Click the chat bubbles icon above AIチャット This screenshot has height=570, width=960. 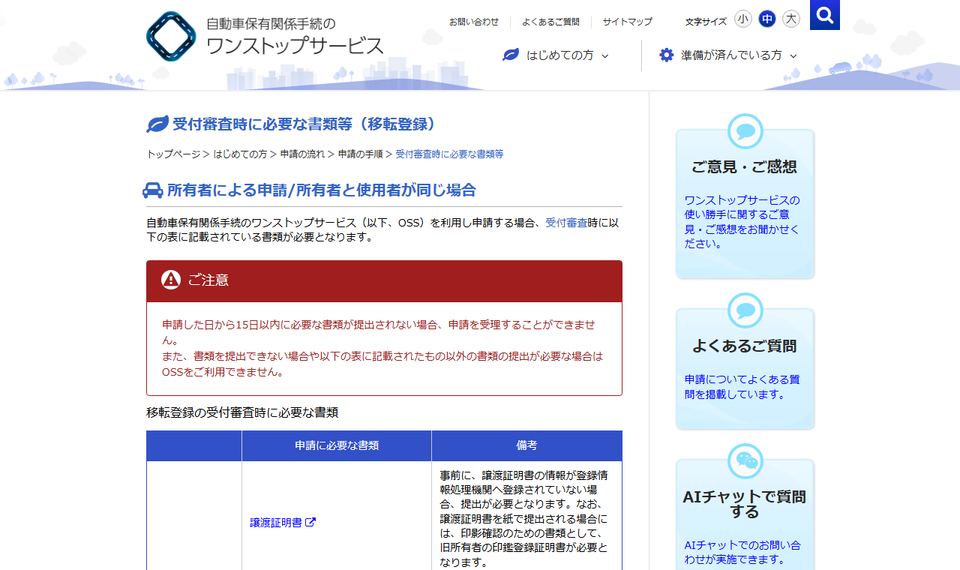tap(745, 461)
